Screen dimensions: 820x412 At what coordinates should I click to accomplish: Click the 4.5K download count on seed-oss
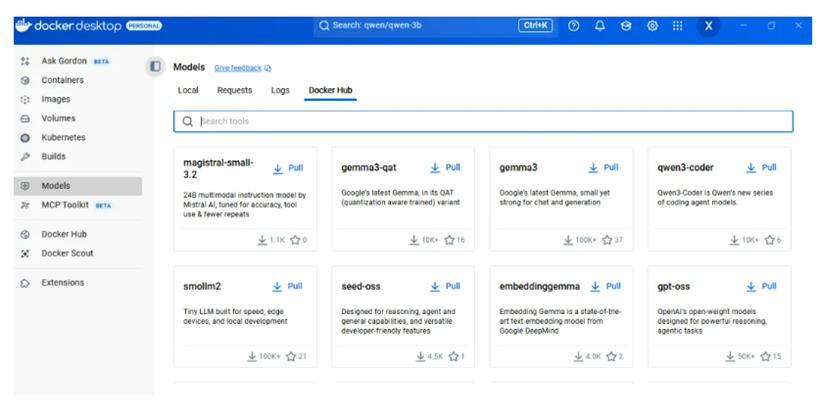tap(429, 357)
